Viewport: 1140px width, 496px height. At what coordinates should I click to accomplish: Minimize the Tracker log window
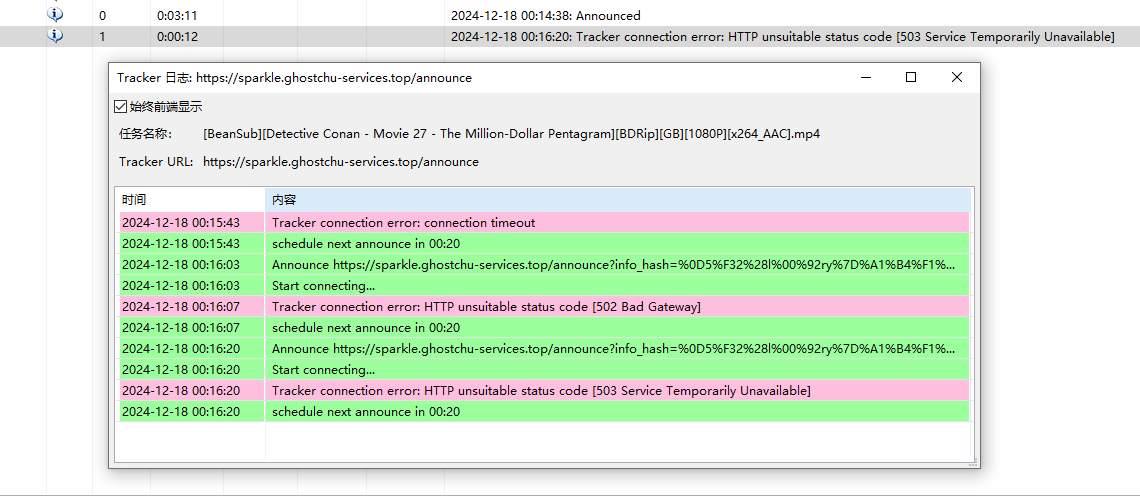(865, 78)
